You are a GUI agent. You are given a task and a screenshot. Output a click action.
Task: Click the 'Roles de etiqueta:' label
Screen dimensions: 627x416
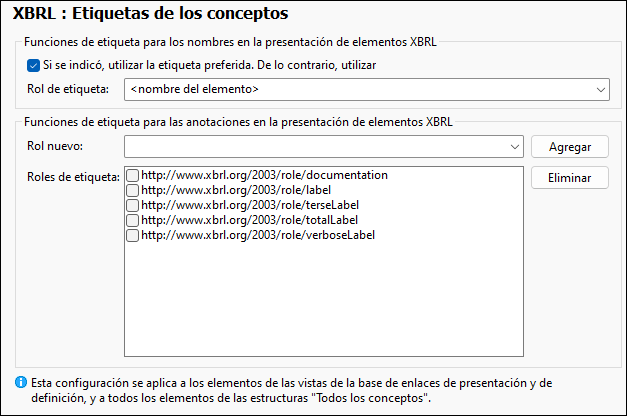pos(74,177)
